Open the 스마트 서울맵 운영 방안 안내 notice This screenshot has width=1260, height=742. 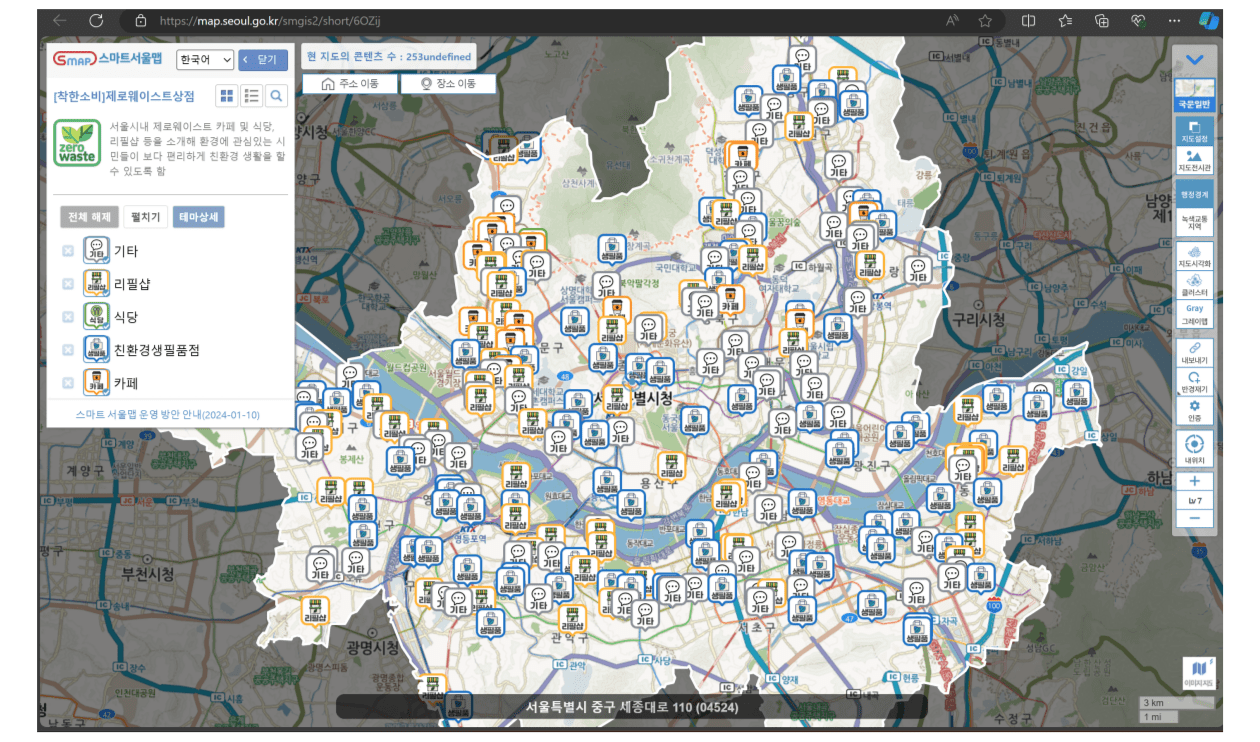(x=168, y=414)
